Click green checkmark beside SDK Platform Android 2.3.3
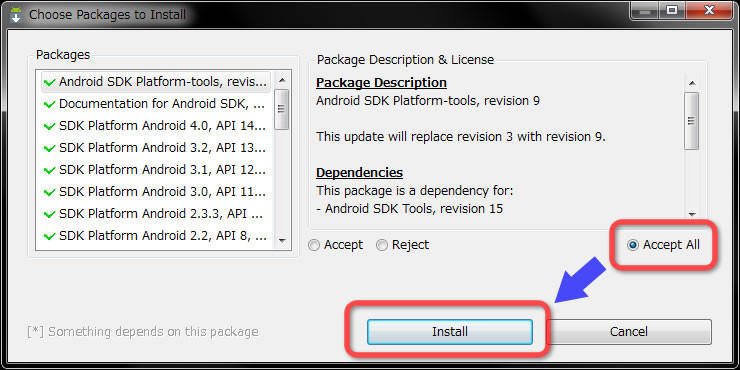The width and height of the screenshot is (740, 370). [x=49, y=214]
